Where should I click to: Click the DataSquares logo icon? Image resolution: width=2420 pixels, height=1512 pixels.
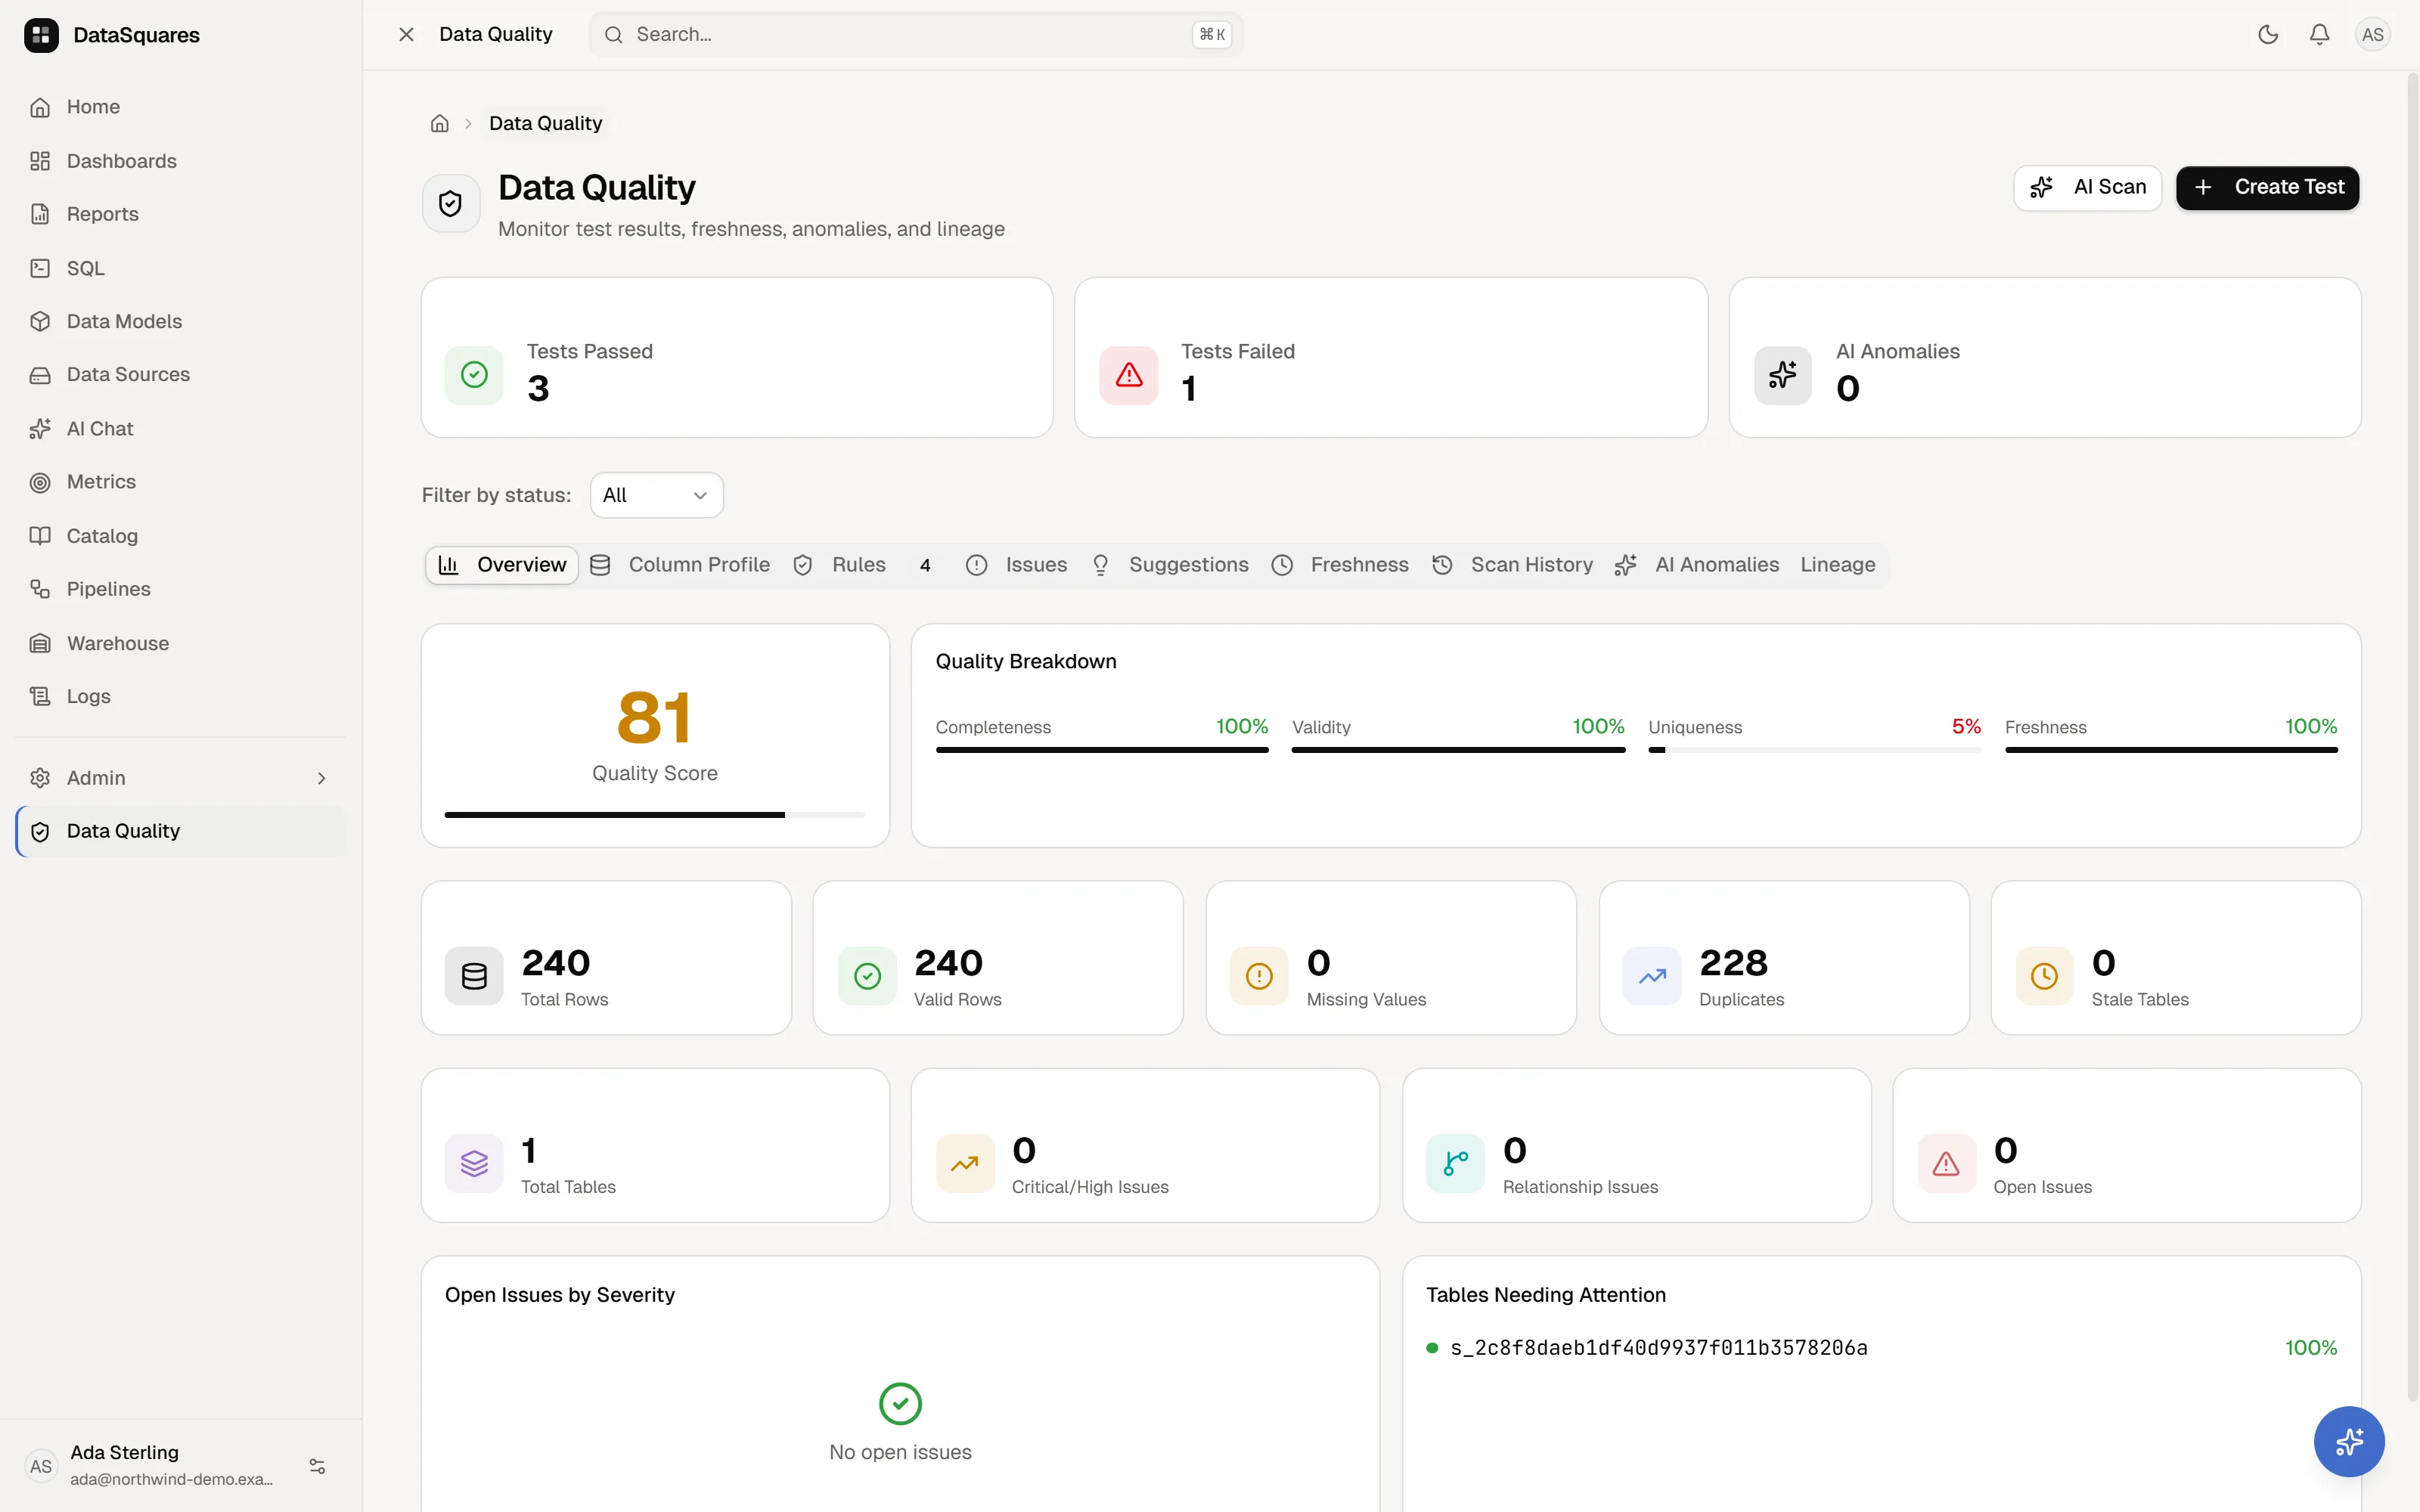41,35
